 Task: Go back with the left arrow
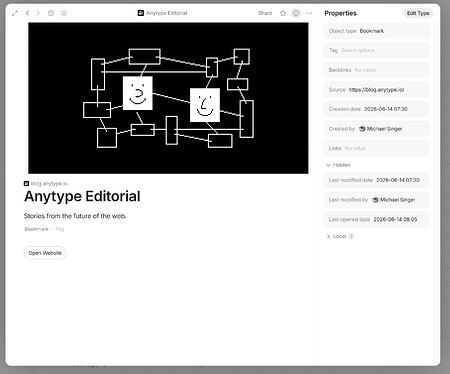point(28,13)
